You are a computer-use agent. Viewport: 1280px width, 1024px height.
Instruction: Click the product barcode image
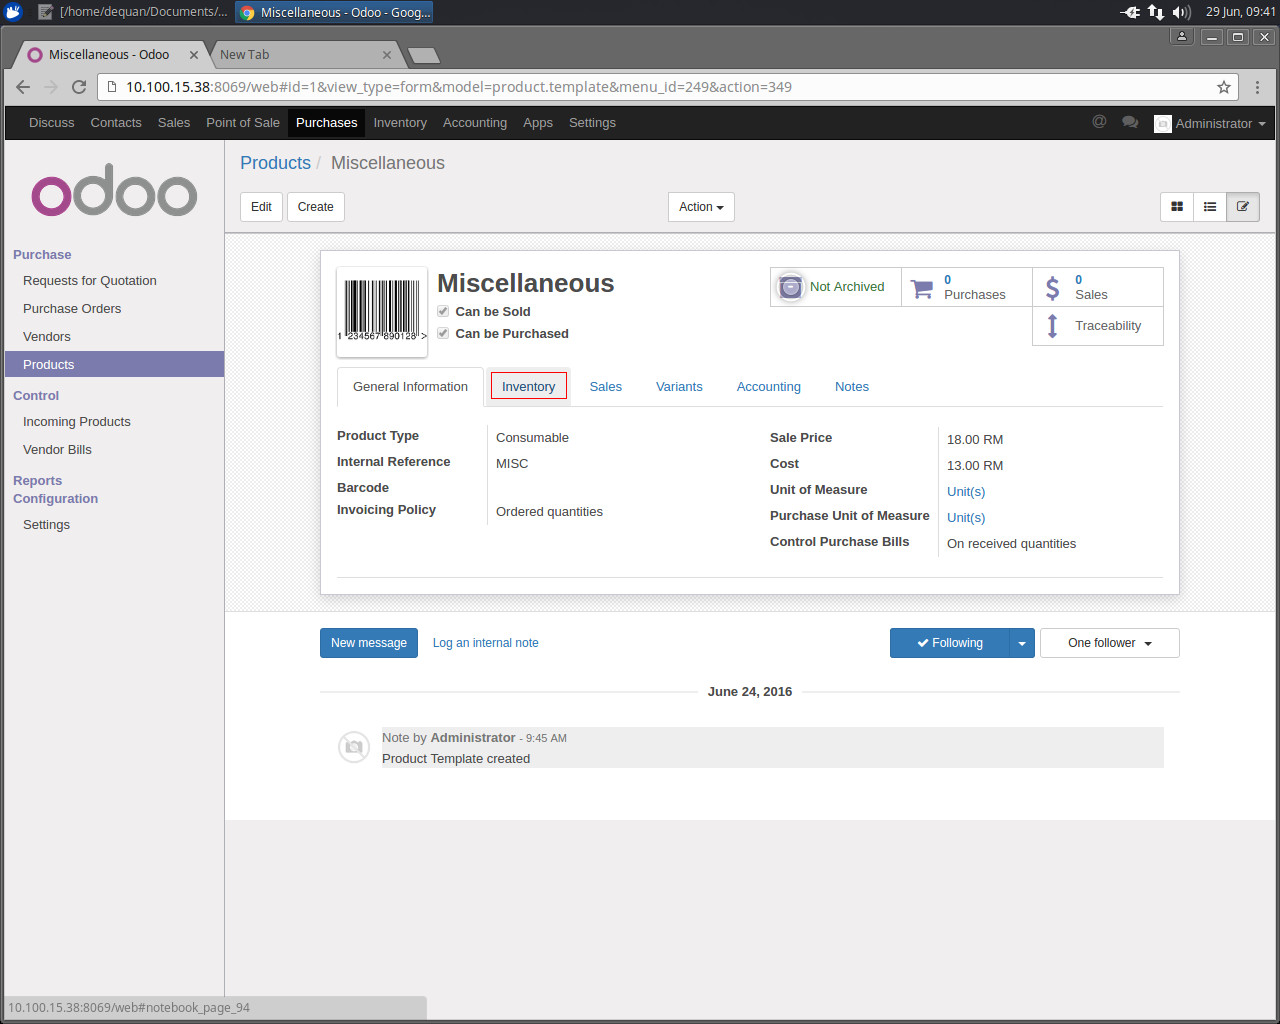click(x=382, y=312)
